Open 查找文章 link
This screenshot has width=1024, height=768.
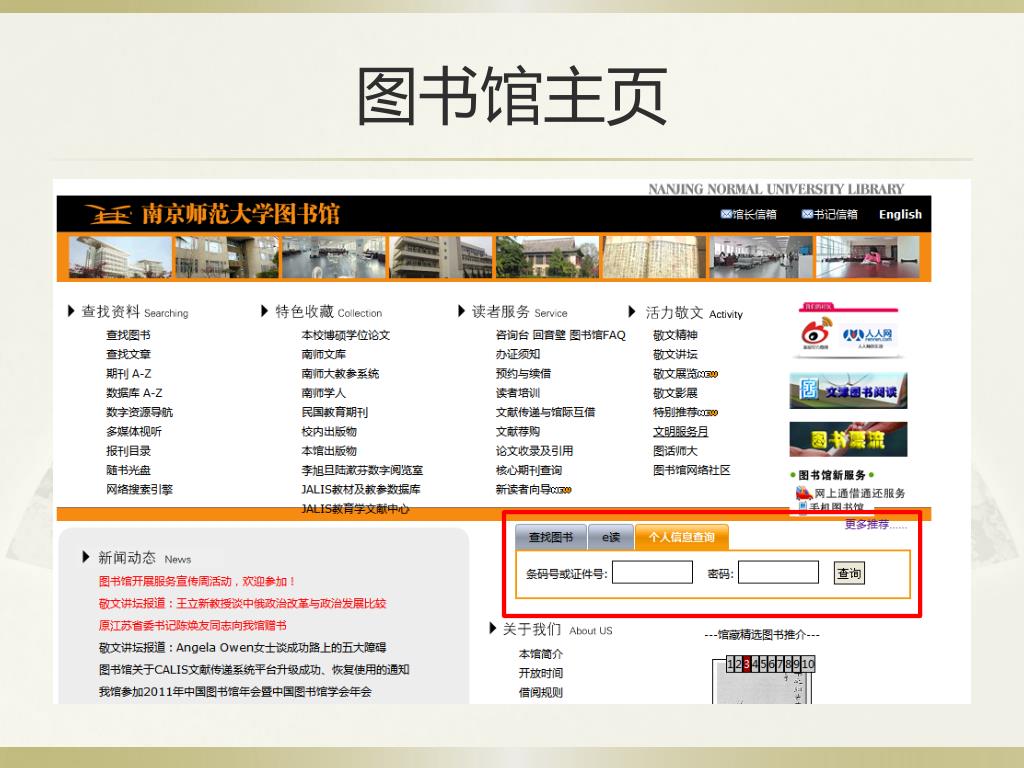[129, 354]
